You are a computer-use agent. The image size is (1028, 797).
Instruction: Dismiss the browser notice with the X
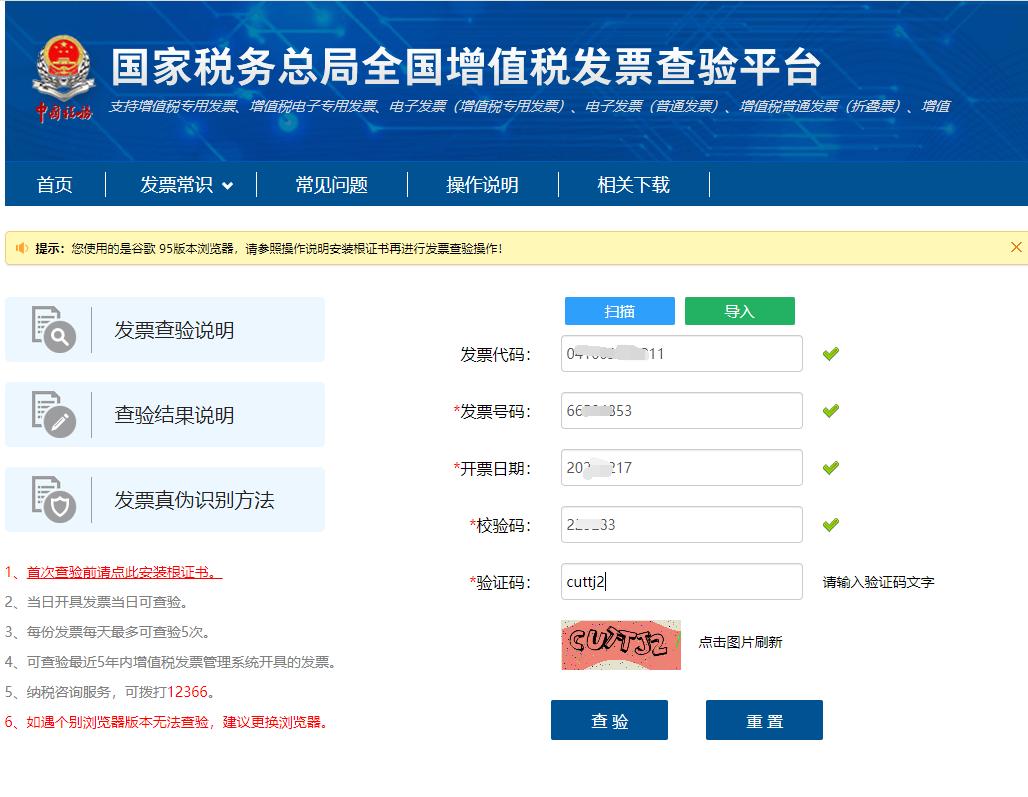coord(1017,247)
